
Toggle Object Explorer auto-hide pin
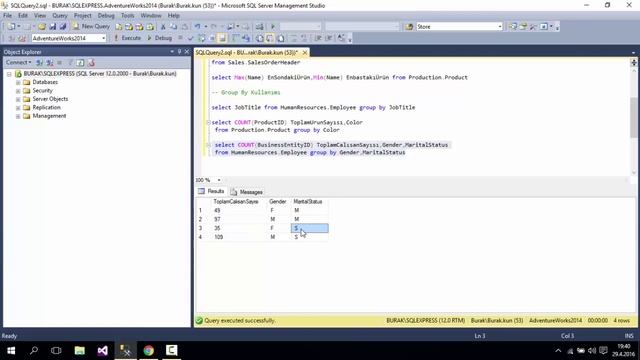pos(179,52)
